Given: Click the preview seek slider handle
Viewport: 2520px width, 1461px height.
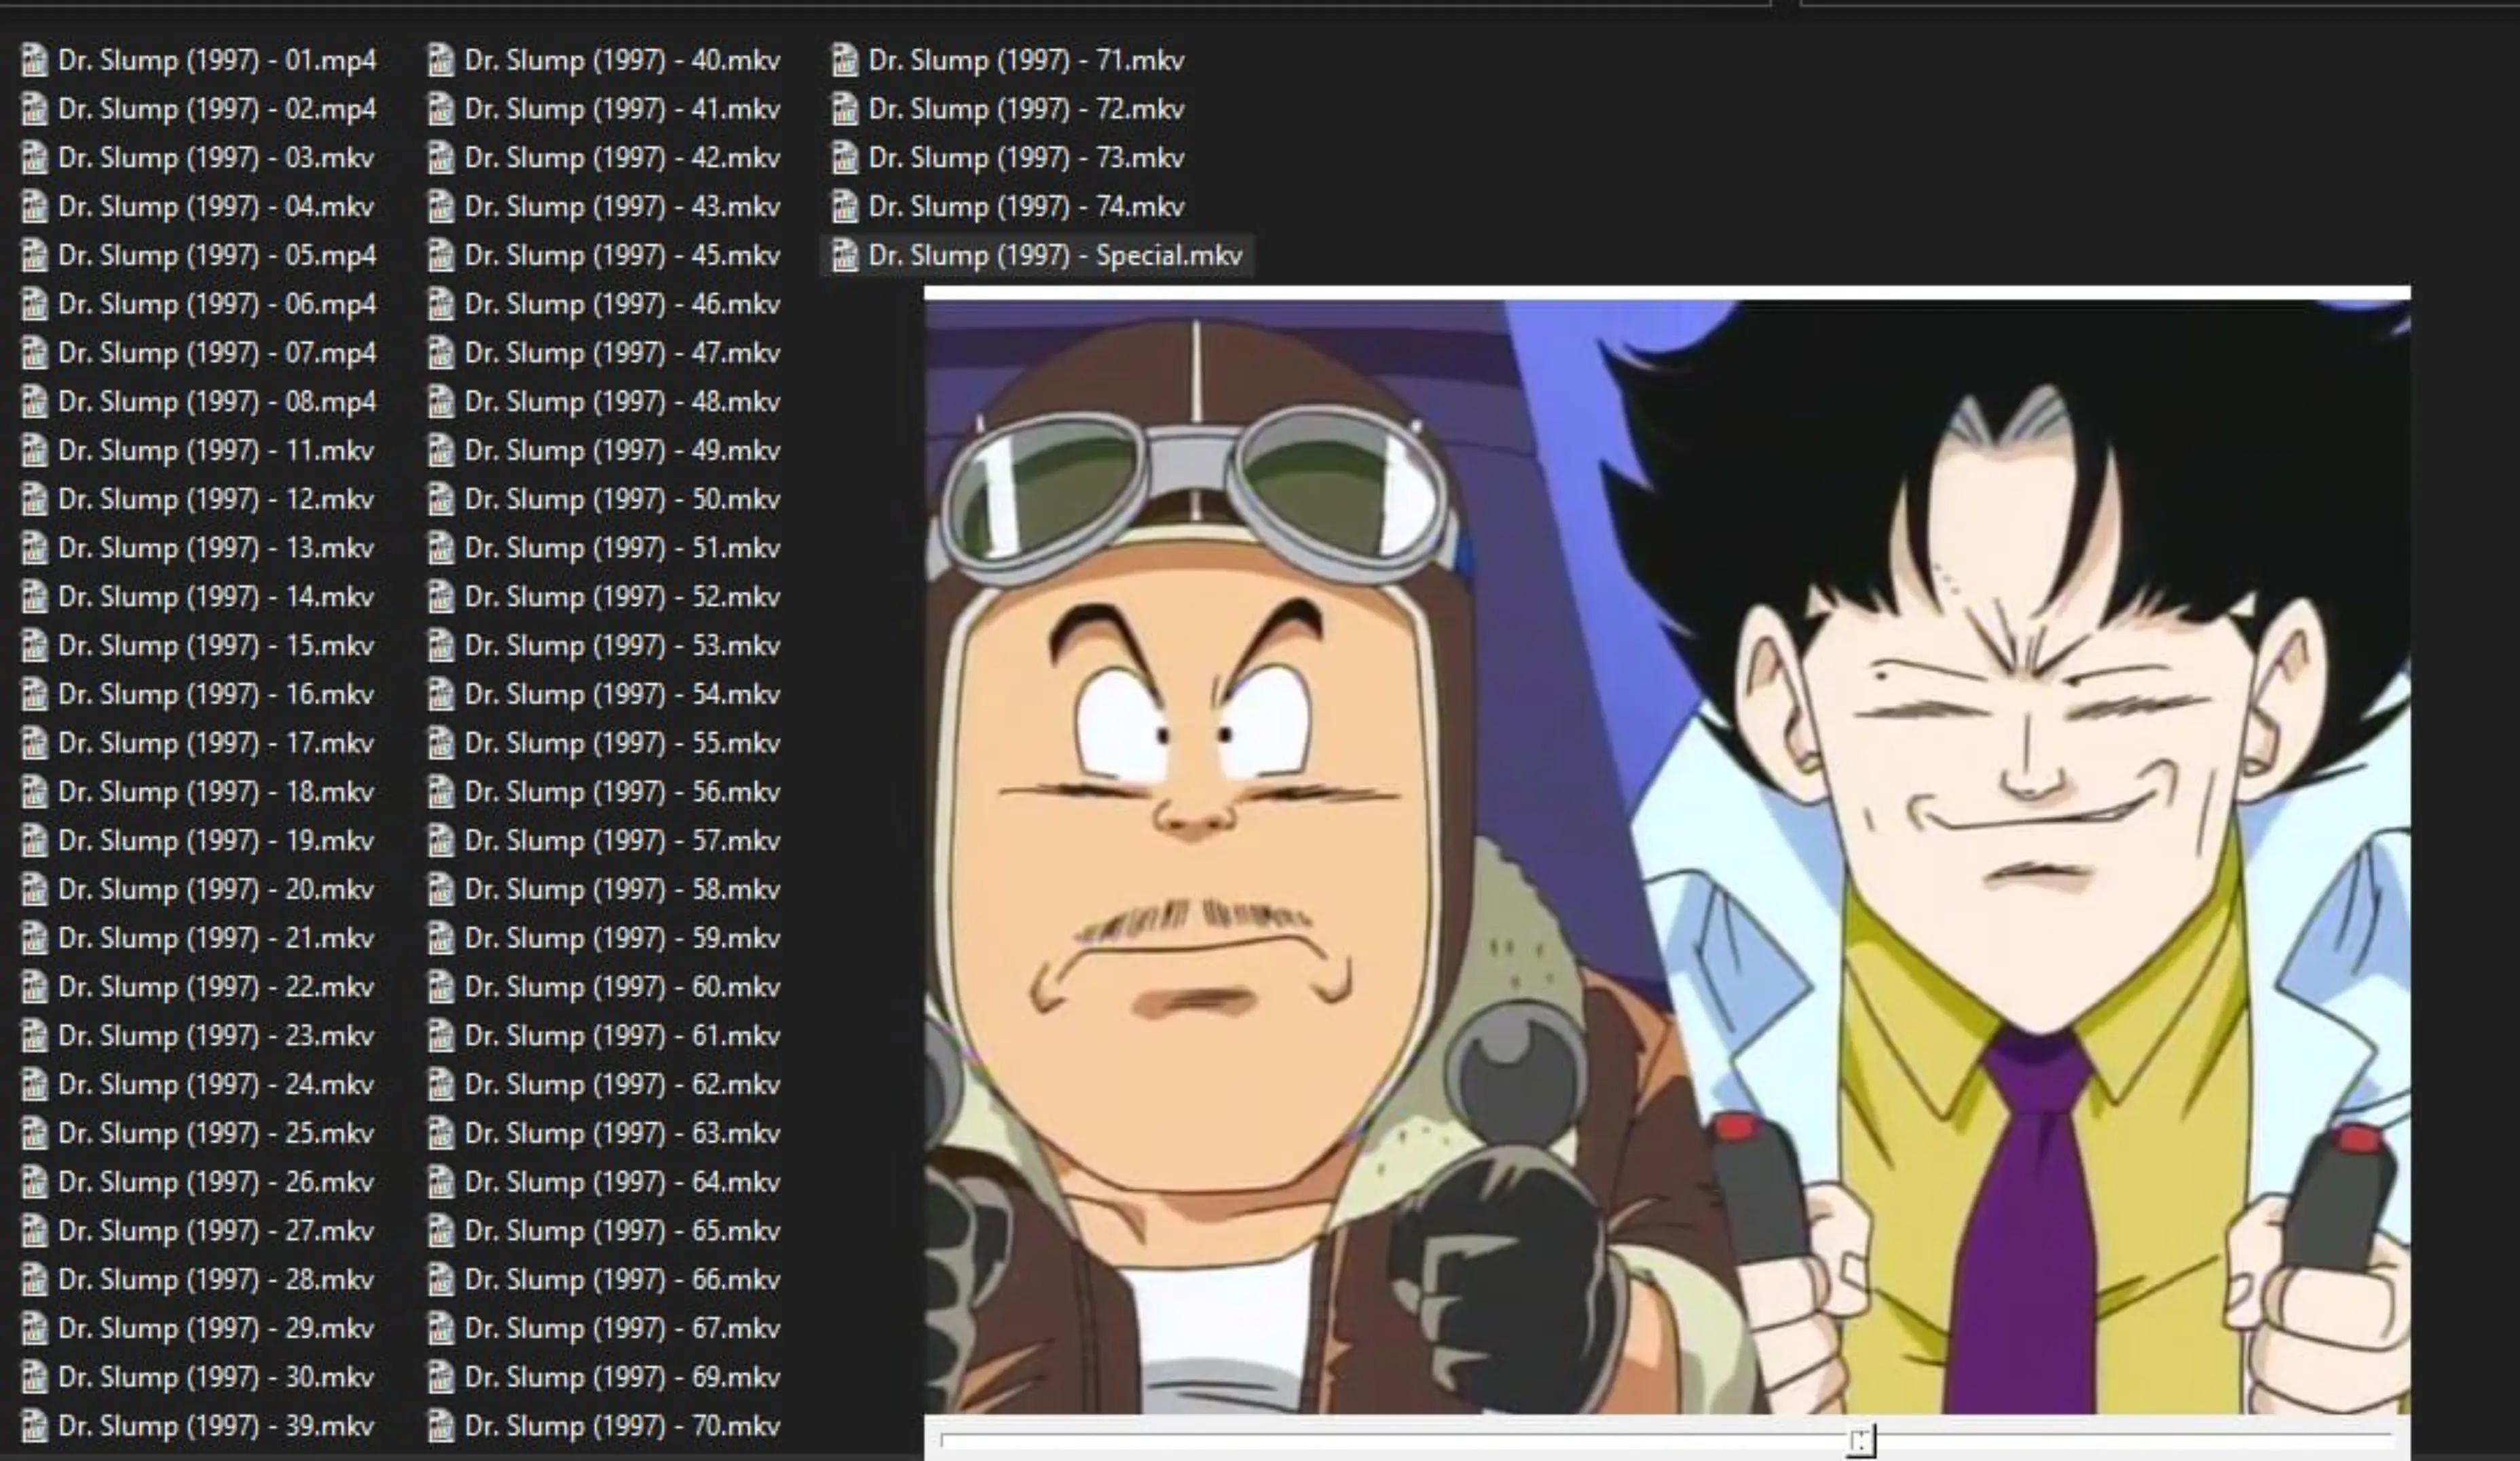Looking at the screenshot, I should click(1861, 1440).
